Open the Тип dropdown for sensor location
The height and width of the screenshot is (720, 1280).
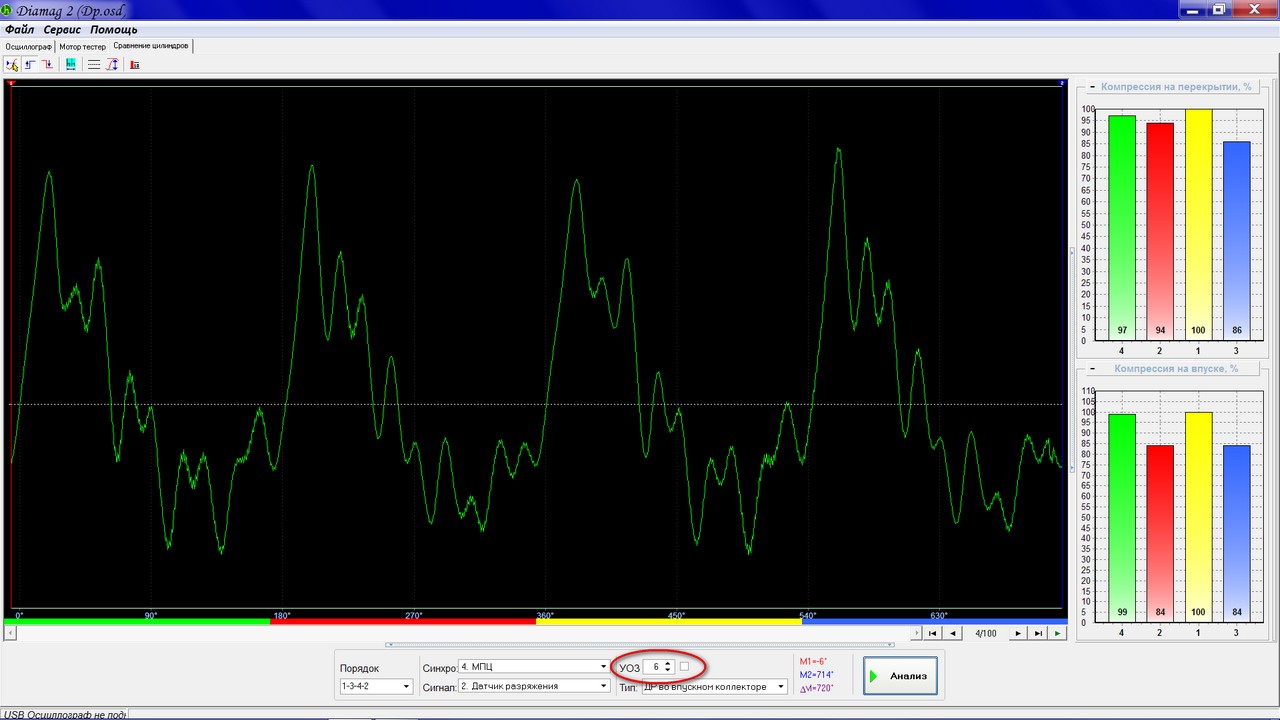point(714,687)
